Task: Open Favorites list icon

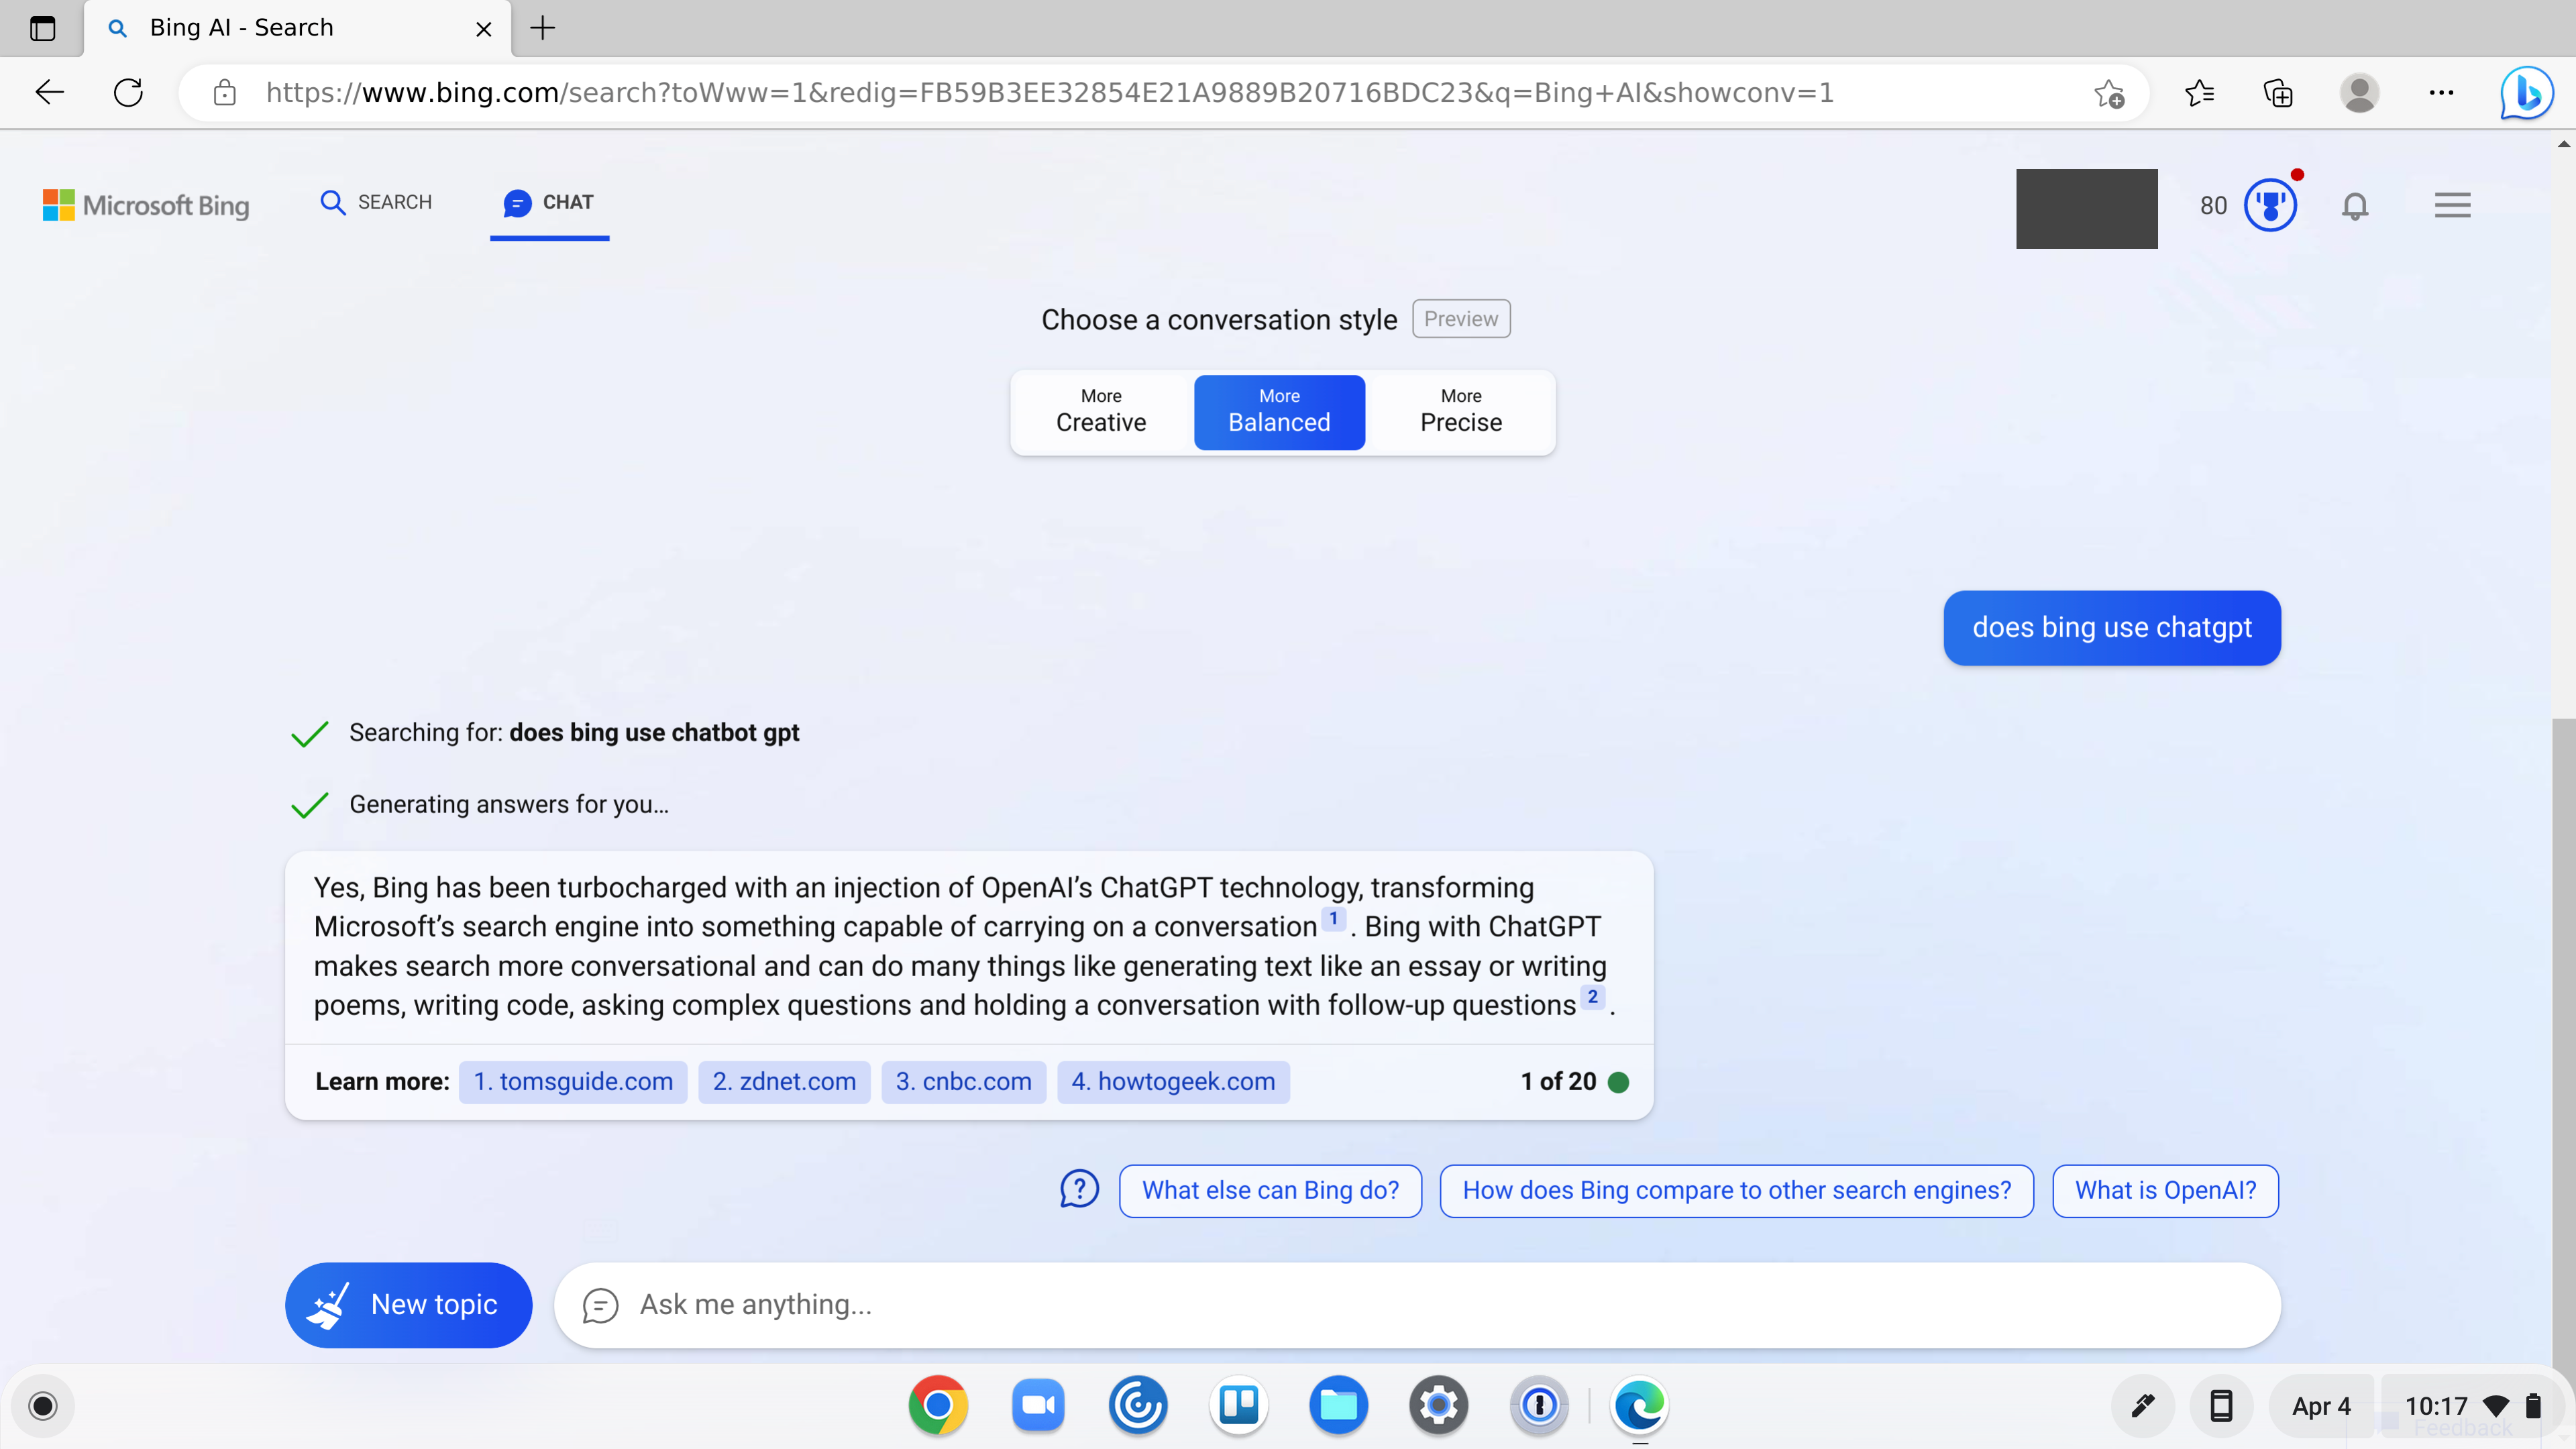Action: [x=2199, y=93]
